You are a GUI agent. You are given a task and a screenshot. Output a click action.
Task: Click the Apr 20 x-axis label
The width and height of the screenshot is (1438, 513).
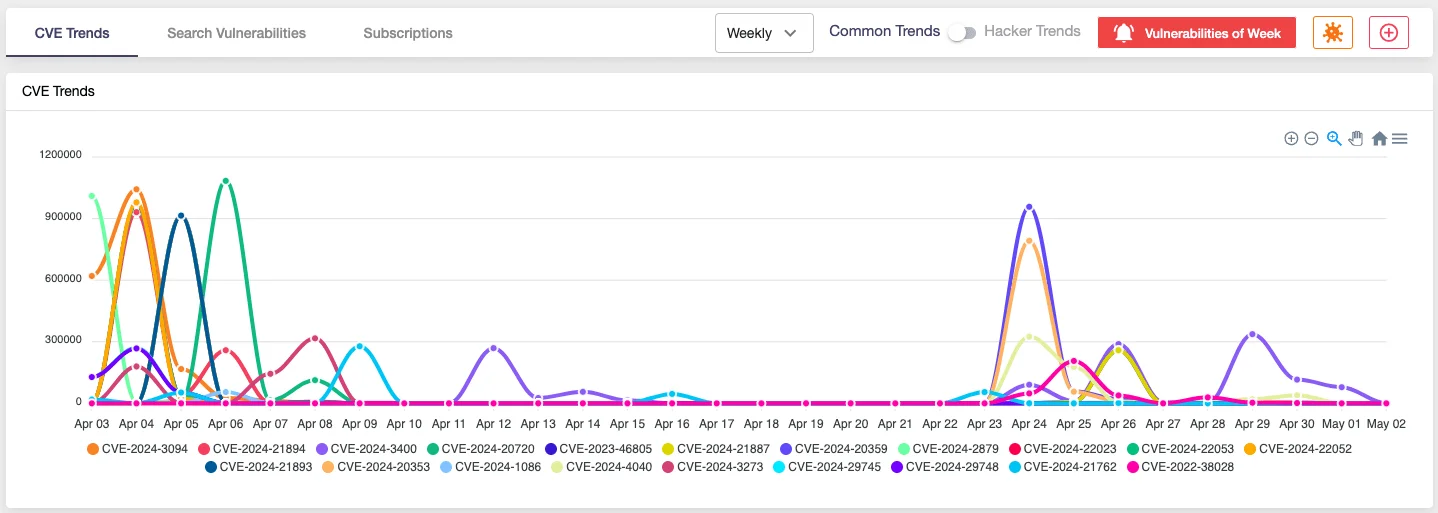coord(850,424)
